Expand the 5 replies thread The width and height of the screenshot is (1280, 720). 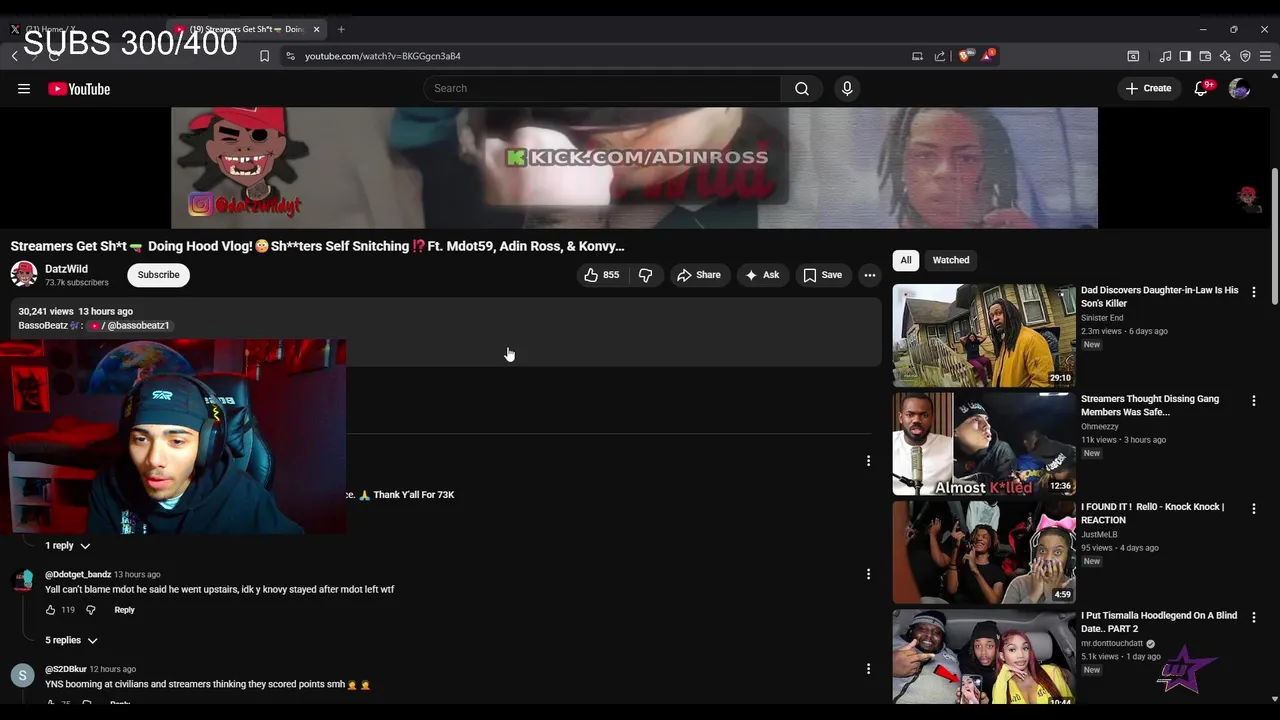pyautogui.click(x=72, y=640)
